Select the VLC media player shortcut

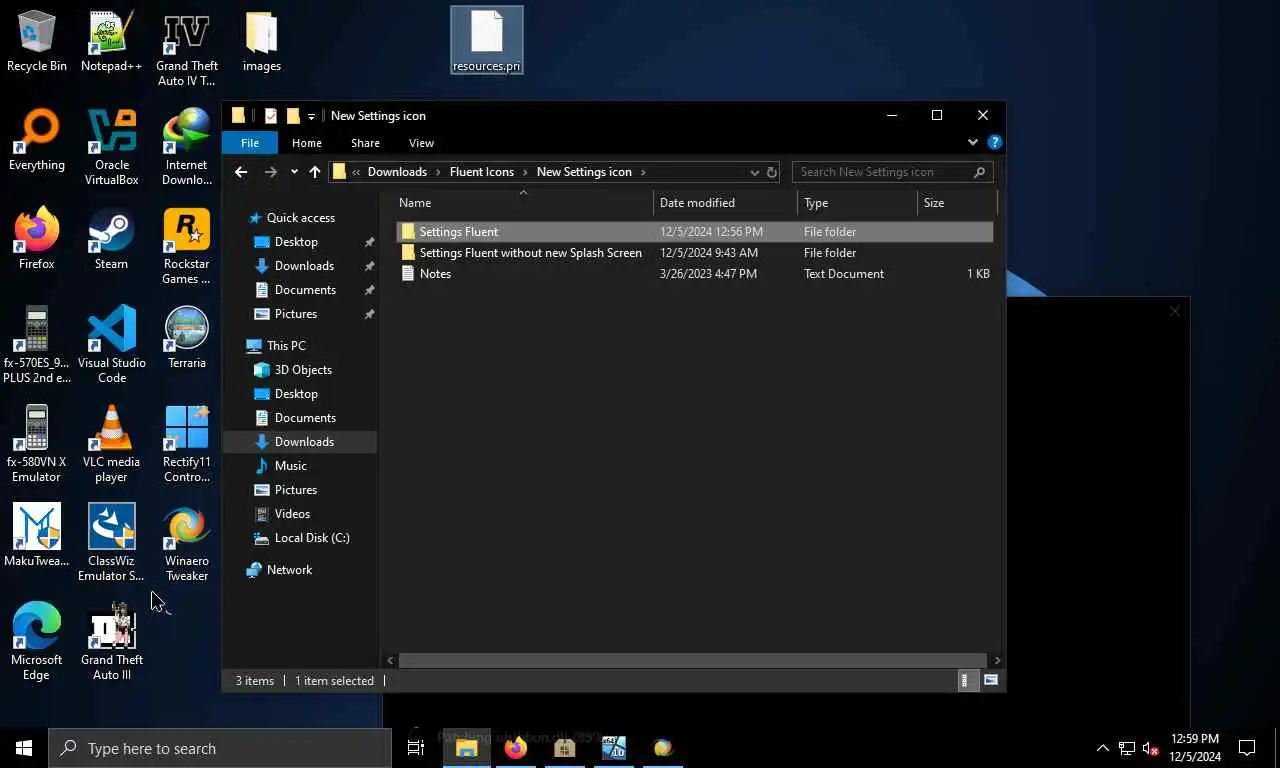tap(111, 445)
